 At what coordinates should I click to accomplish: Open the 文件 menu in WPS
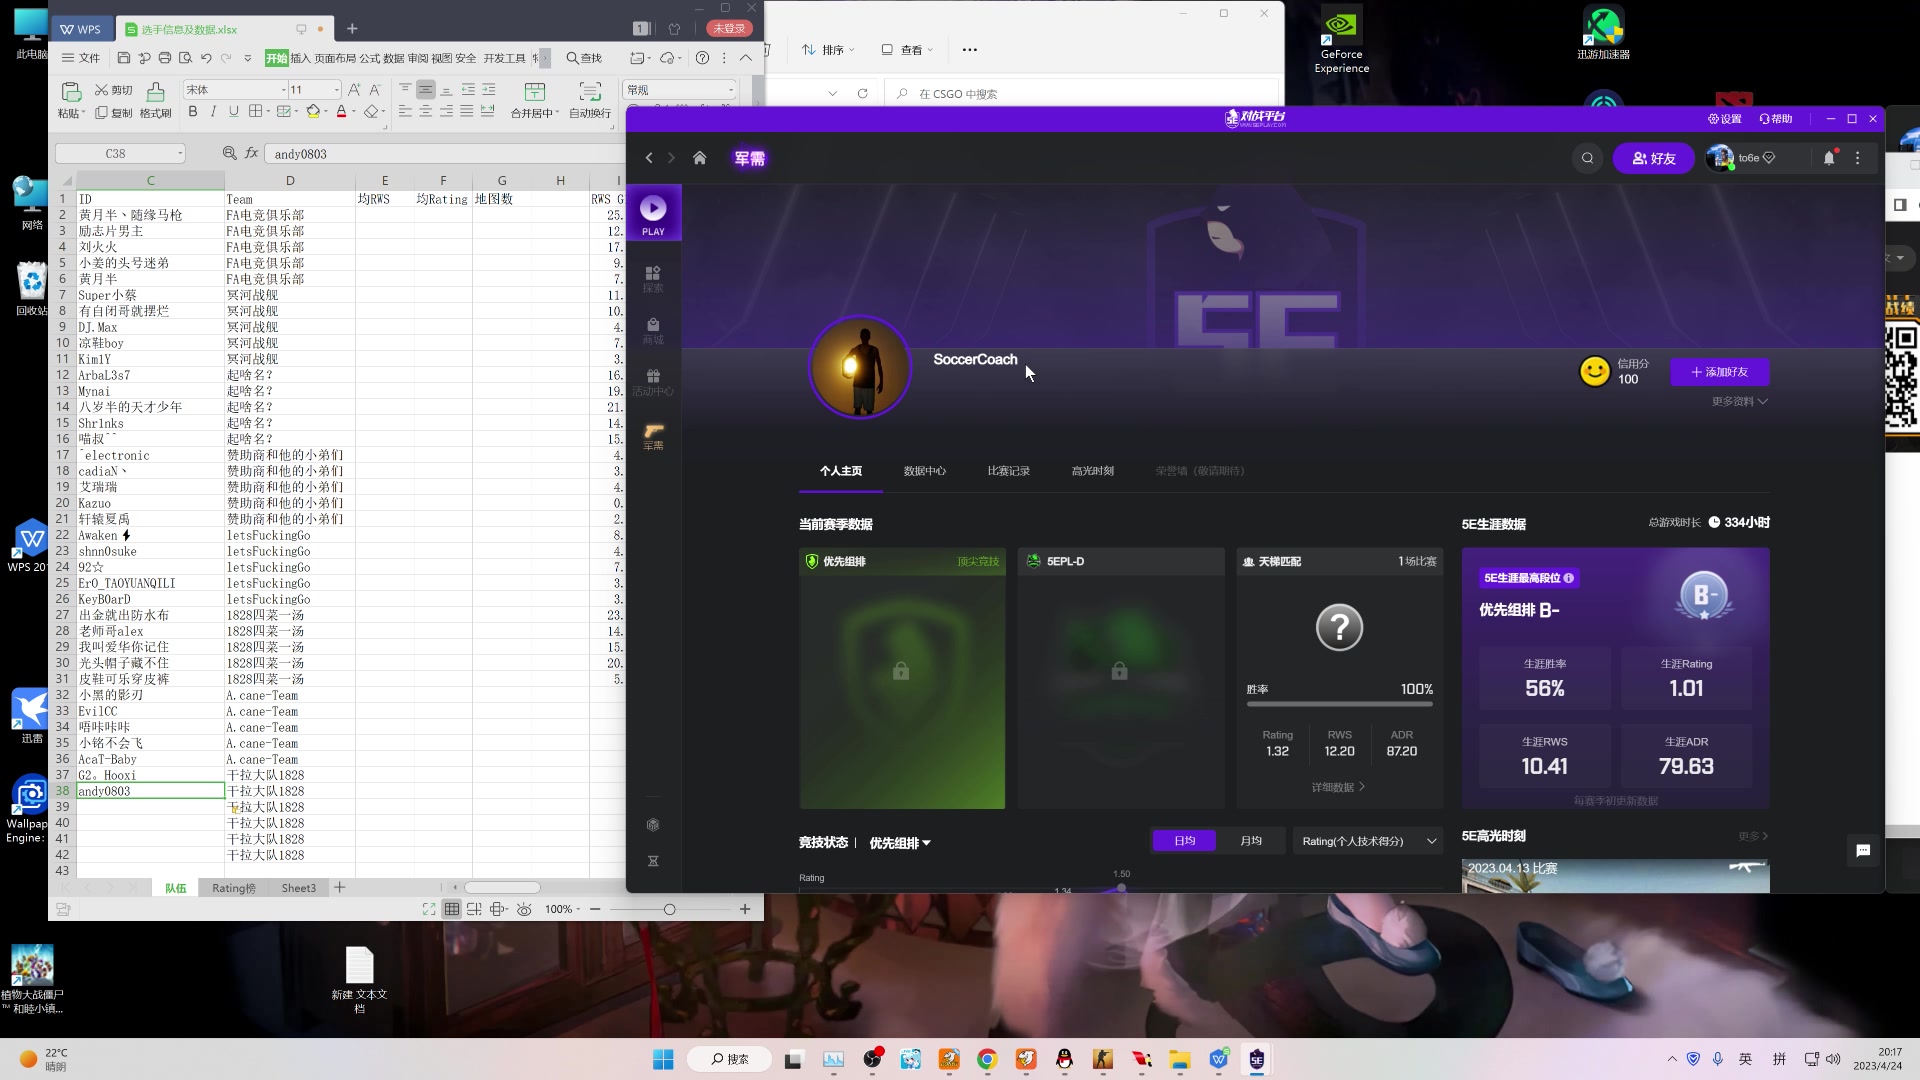pyautogui.click(x=81, y=58)
